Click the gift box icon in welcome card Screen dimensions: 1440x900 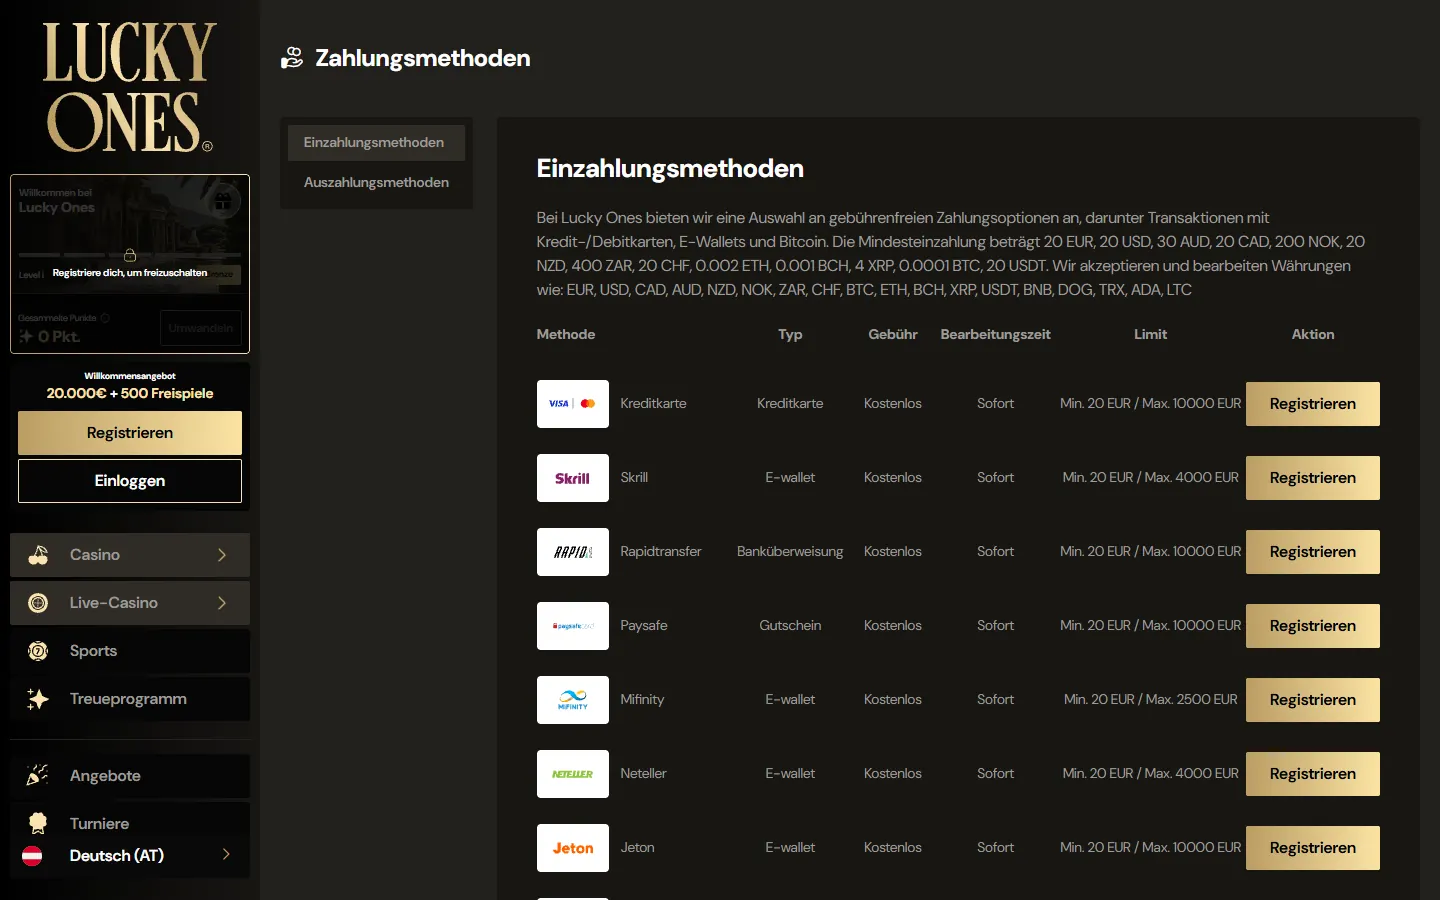[x=224, y=200]
